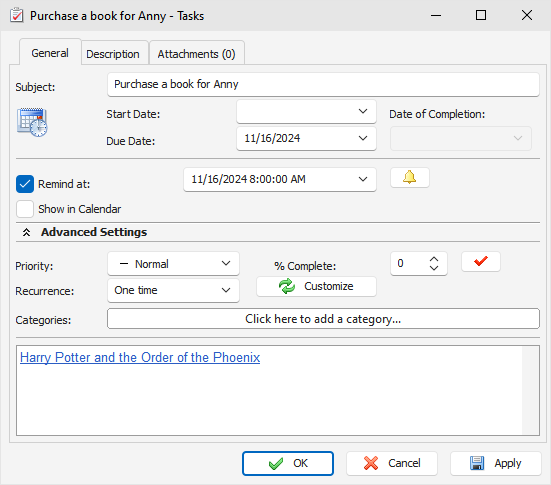The width and height of the screenshot is (551, 485).
Task: Open the Priority Normal dropdown
Action: 173,264
